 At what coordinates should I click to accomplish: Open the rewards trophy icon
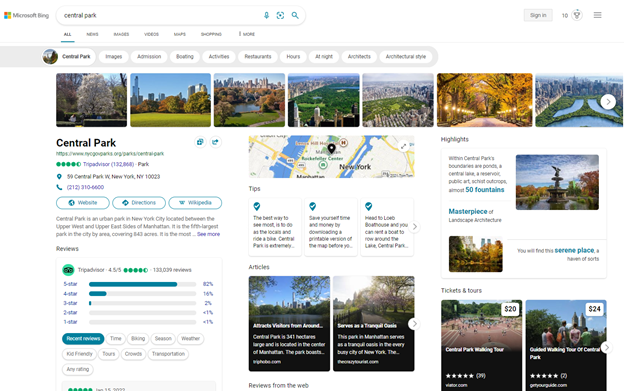pos(577,15)
